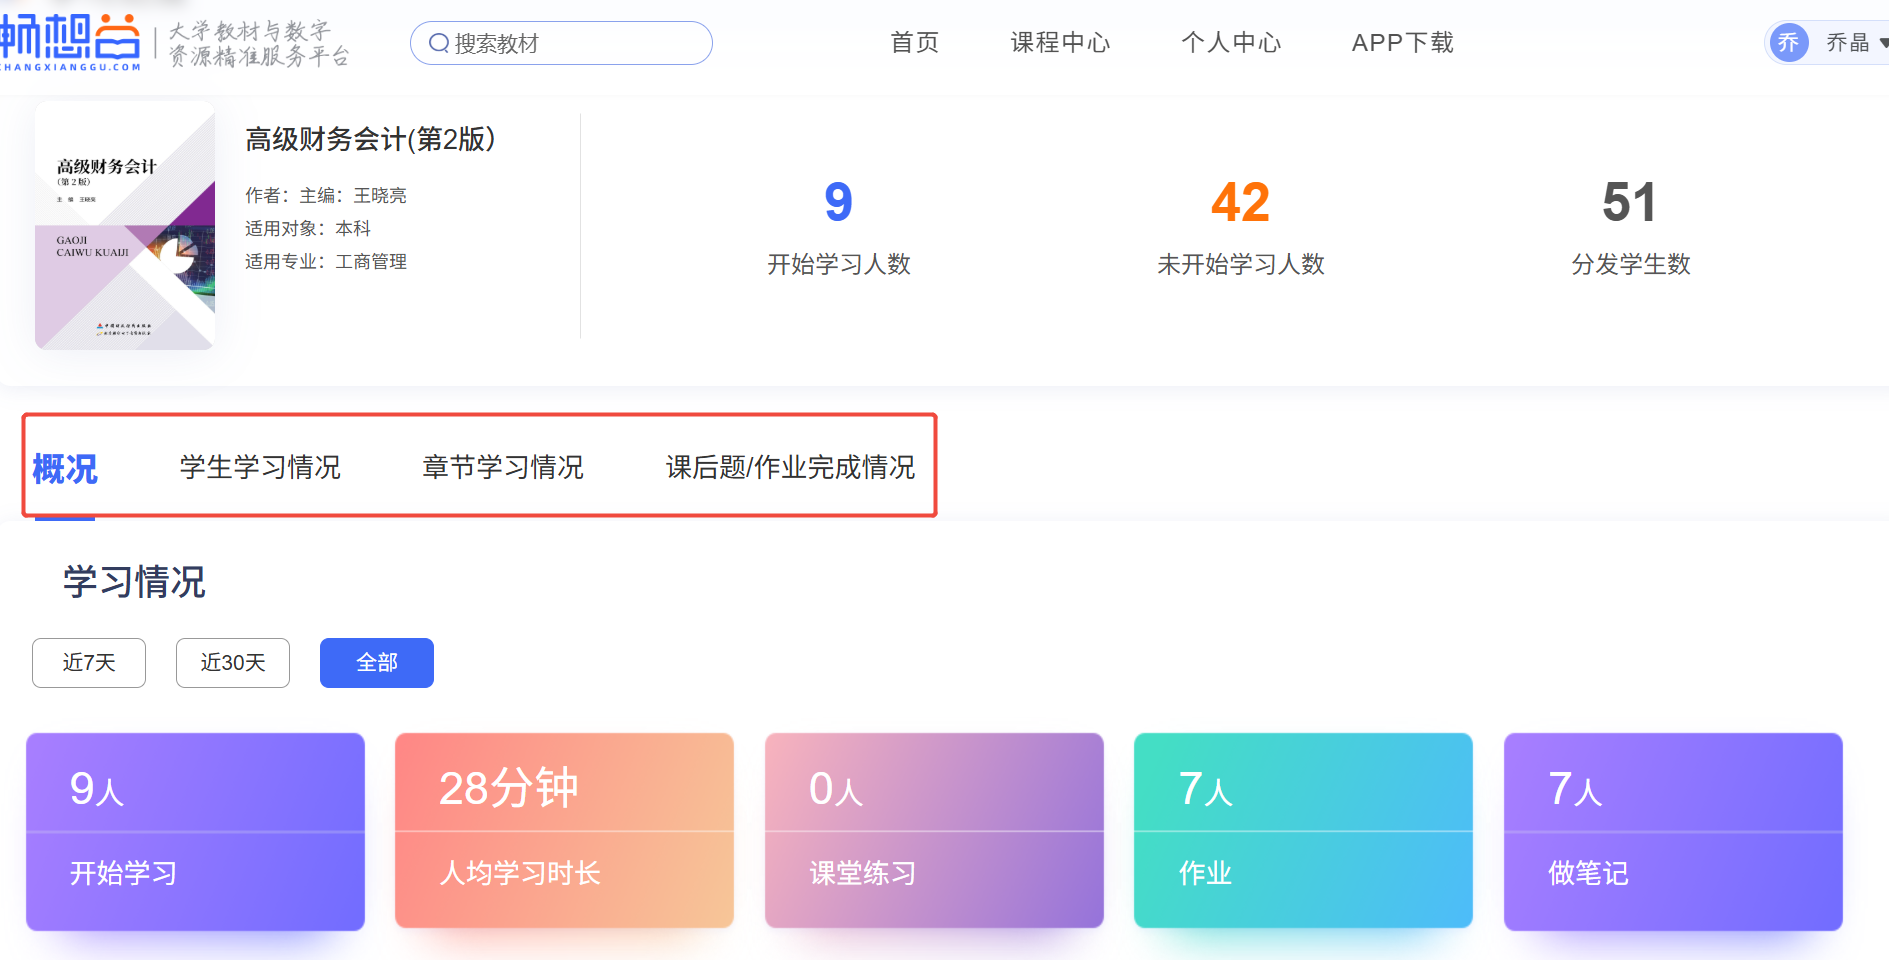Expand the user account dropdown arrow

tap(1883, 43)
